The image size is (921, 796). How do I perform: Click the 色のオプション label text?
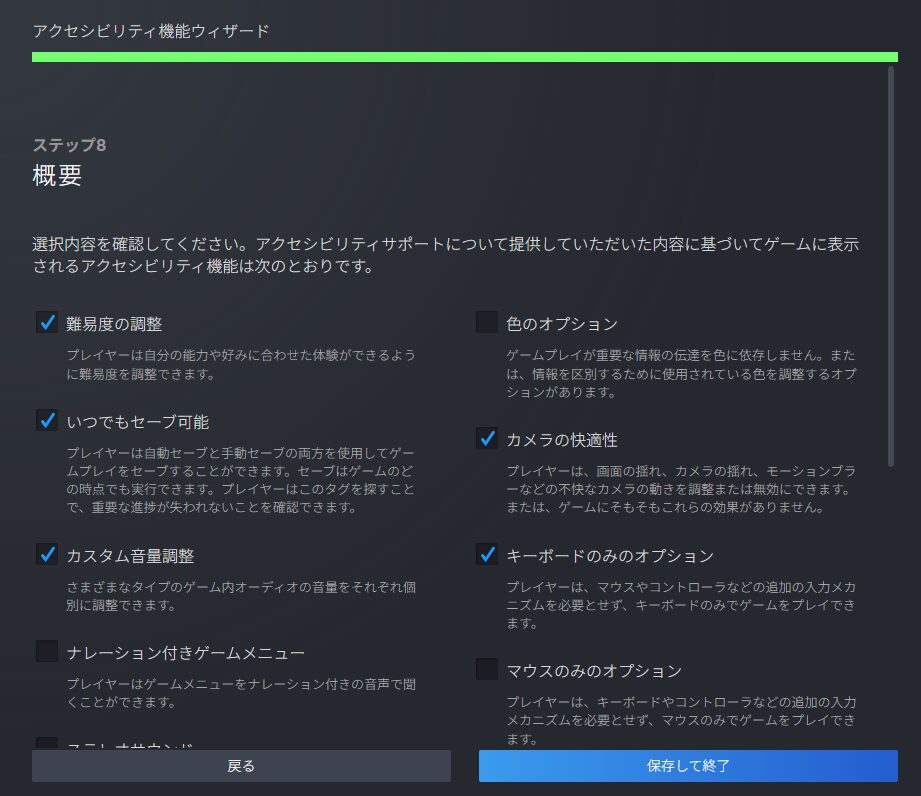(x=562, y=324)
